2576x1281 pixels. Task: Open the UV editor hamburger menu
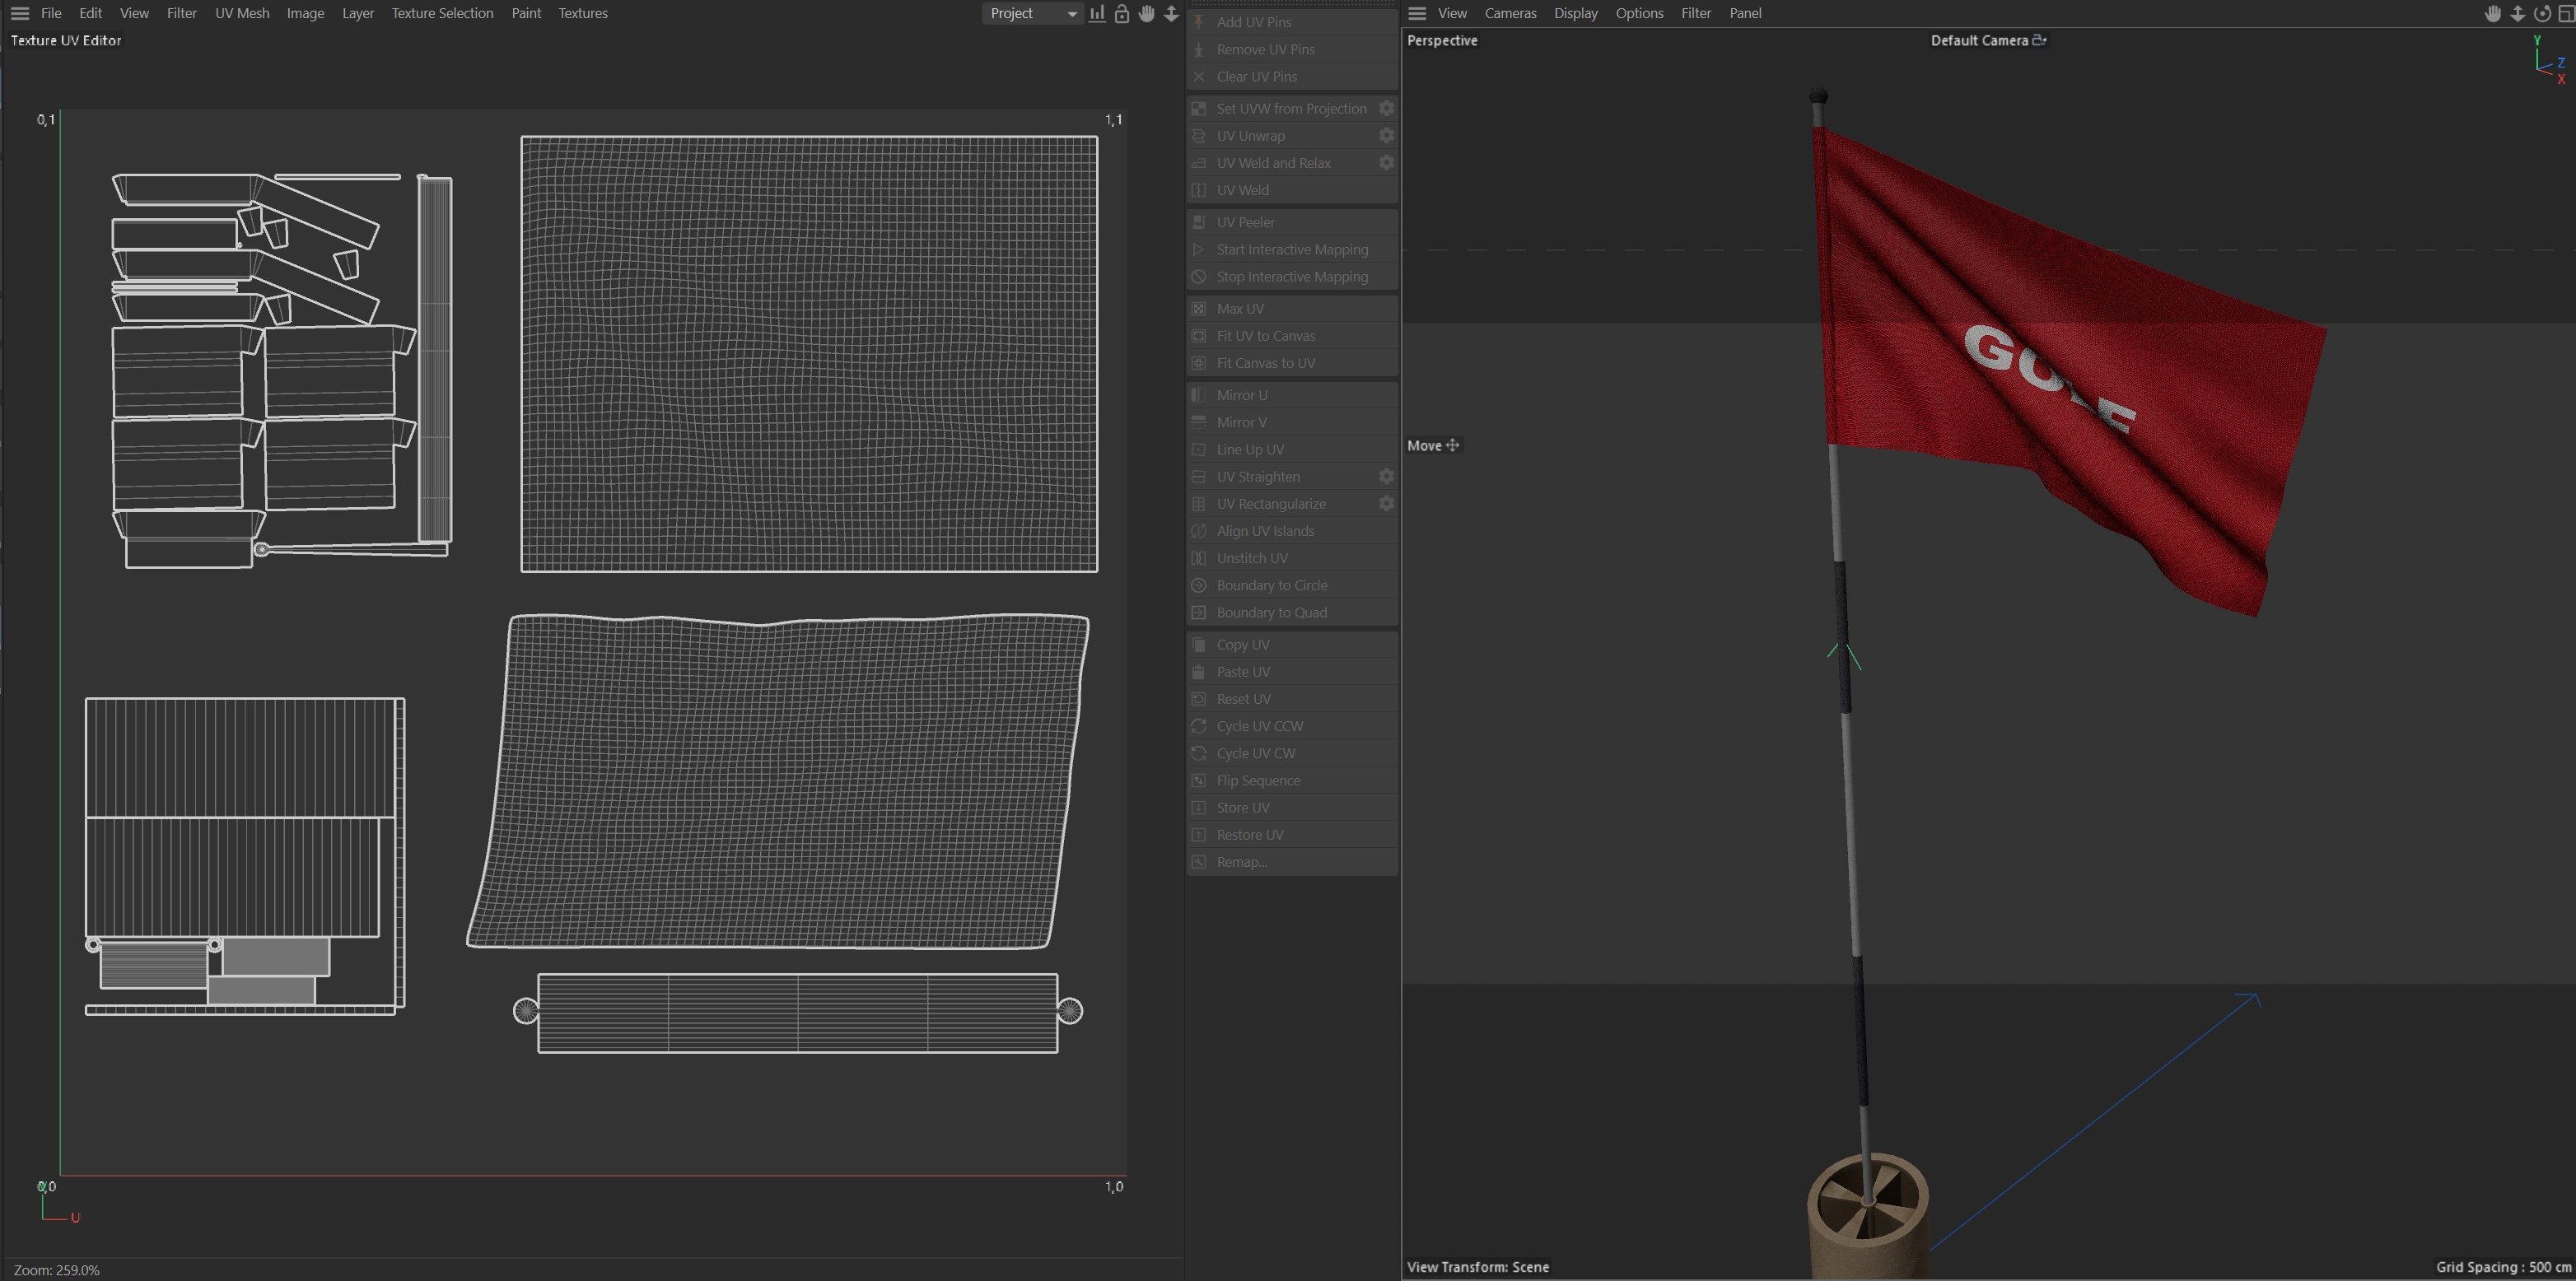pyautogui.click(x=19, y=14)
